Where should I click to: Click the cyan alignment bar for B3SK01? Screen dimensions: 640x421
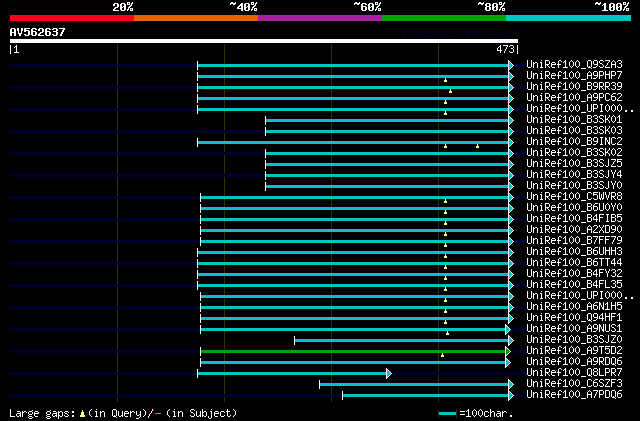387,120
